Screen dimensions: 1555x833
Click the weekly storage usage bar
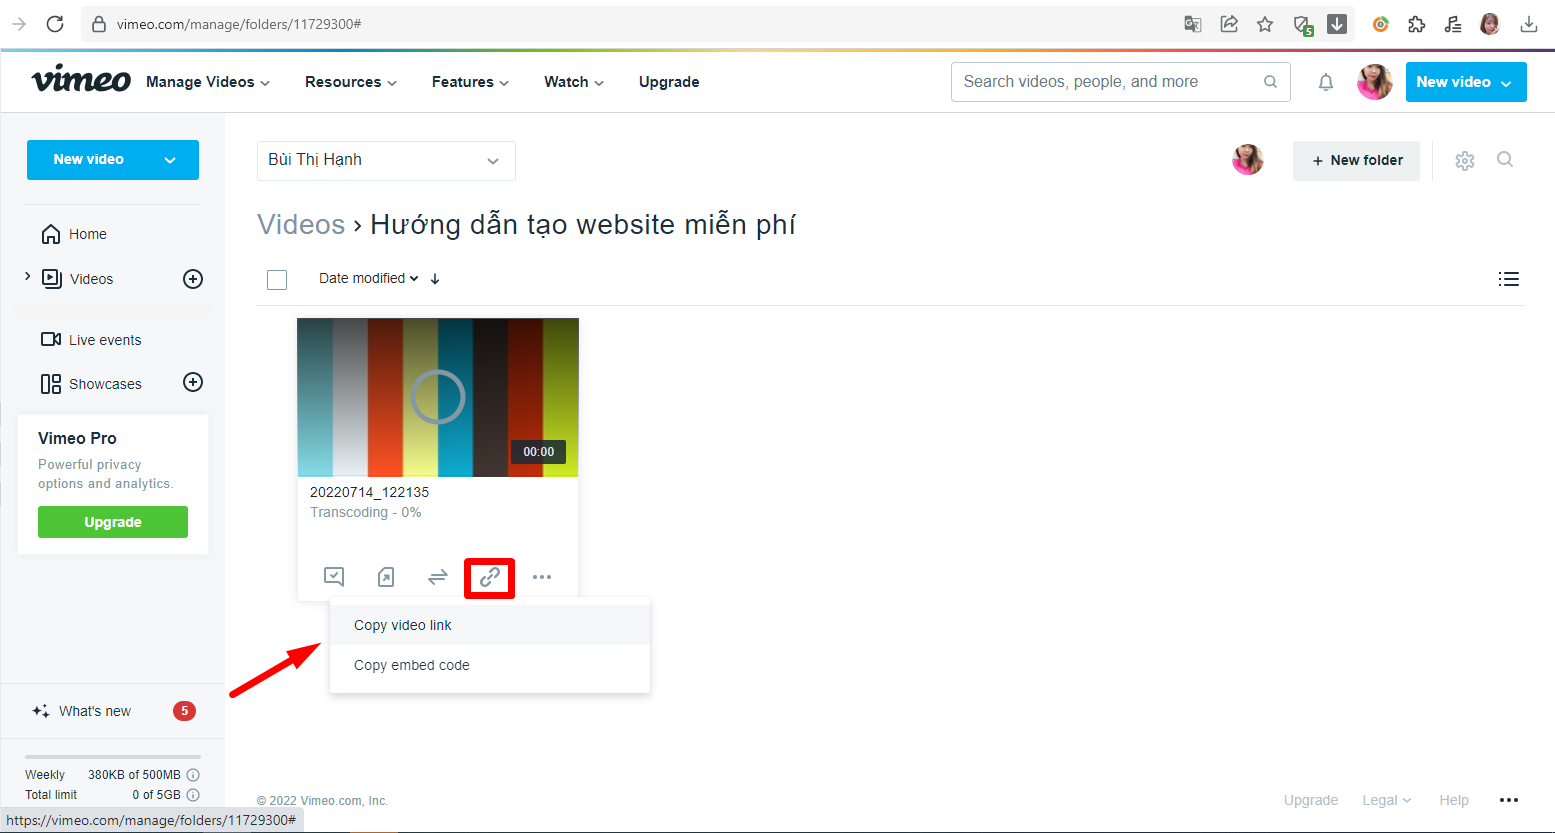[112, 757]
